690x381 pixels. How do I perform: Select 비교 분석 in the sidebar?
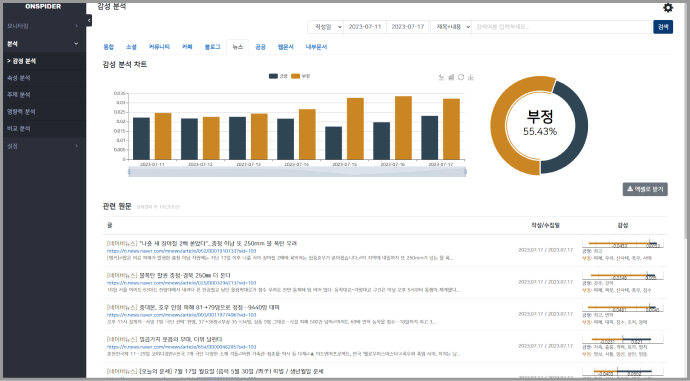[x=43, y=128]
